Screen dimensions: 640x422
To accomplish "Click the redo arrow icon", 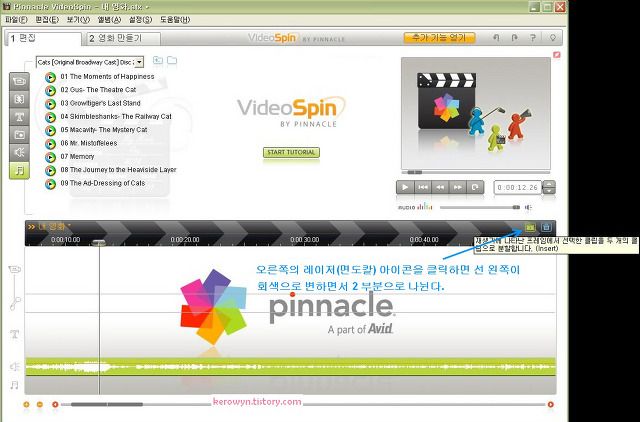I will (x=514, y=38).
